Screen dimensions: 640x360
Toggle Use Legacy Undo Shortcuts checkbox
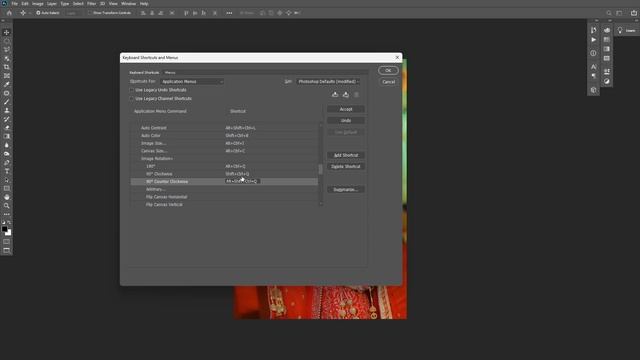[131, 90]
